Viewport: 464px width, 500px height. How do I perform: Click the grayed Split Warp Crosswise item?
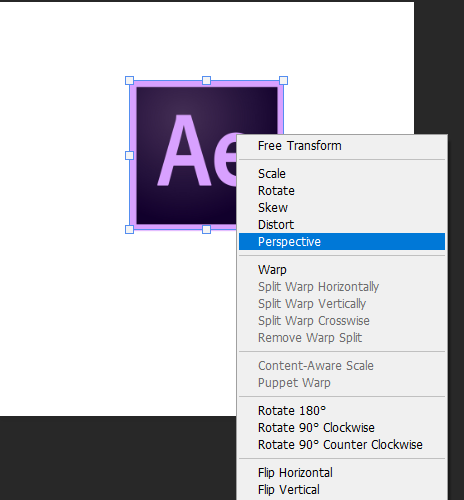pos(342,321)
